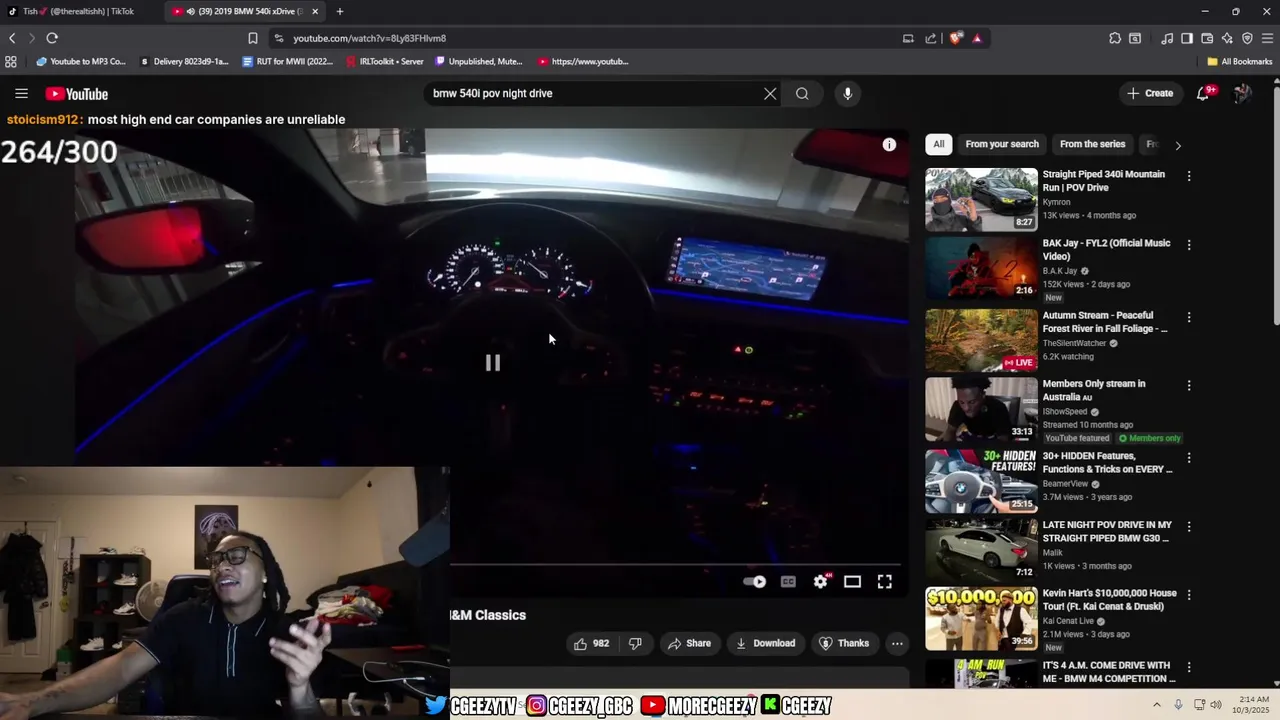Open Brave VPN shield icon
Viewport: 1280px width, 720px height.
[1247, 38]
